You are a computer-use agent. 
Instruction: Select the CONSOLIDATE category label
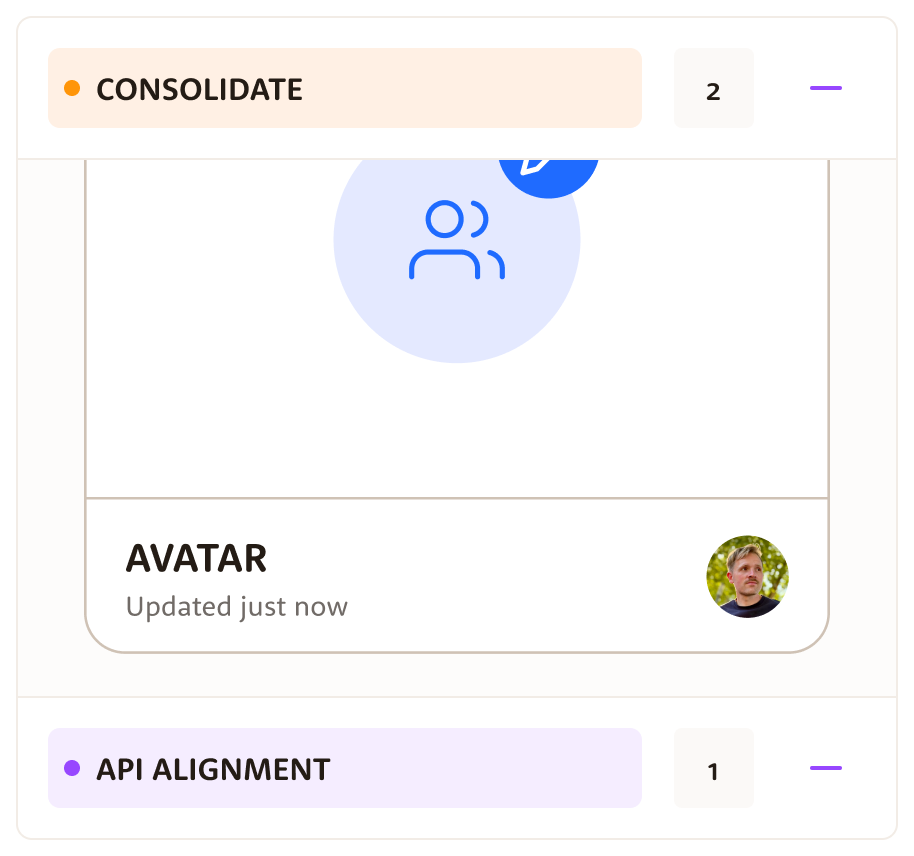199,89
